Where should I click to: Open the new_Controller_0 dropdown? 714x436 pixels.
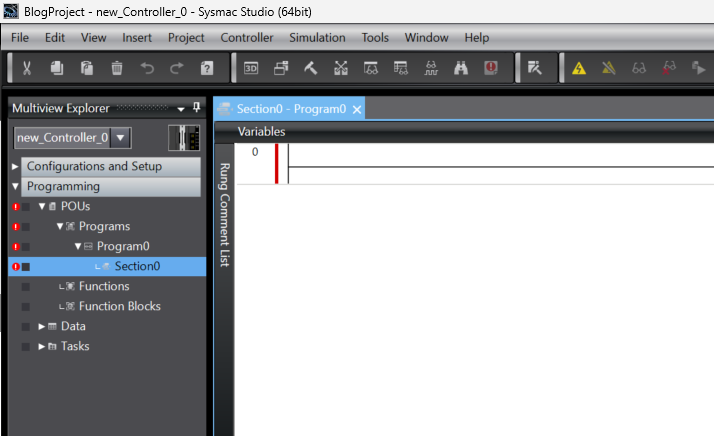(121, 137)
